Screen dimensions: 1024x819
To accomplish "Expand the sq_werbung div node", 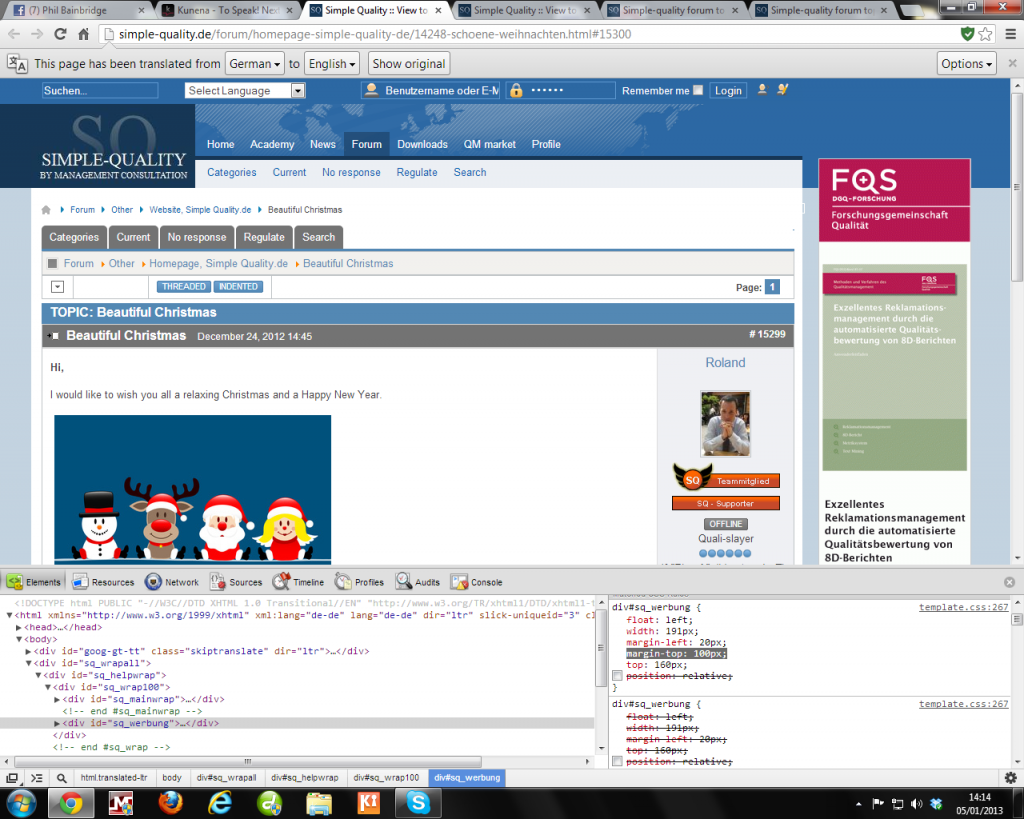I will click(58, 723).
